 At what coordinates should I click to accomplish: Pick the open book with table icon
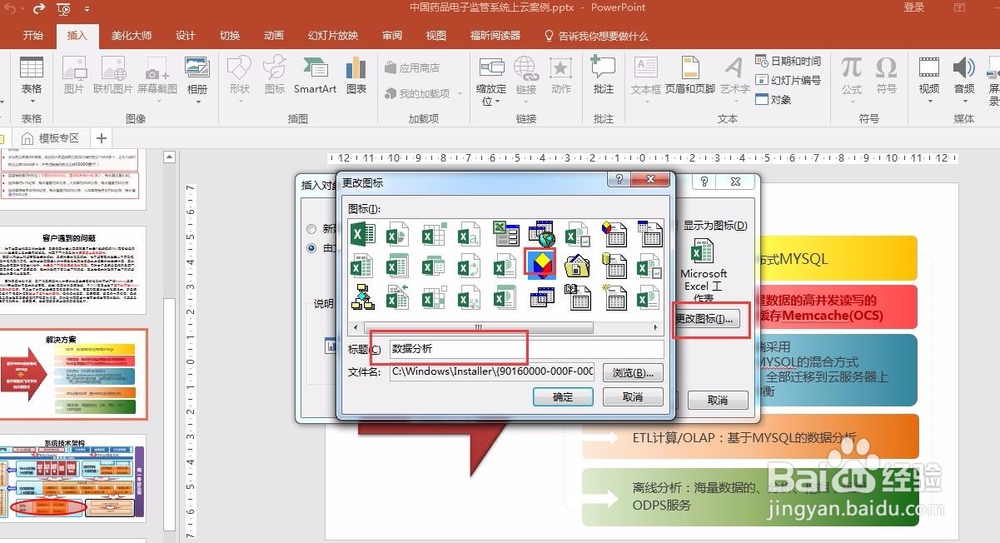tap(578, 297)
